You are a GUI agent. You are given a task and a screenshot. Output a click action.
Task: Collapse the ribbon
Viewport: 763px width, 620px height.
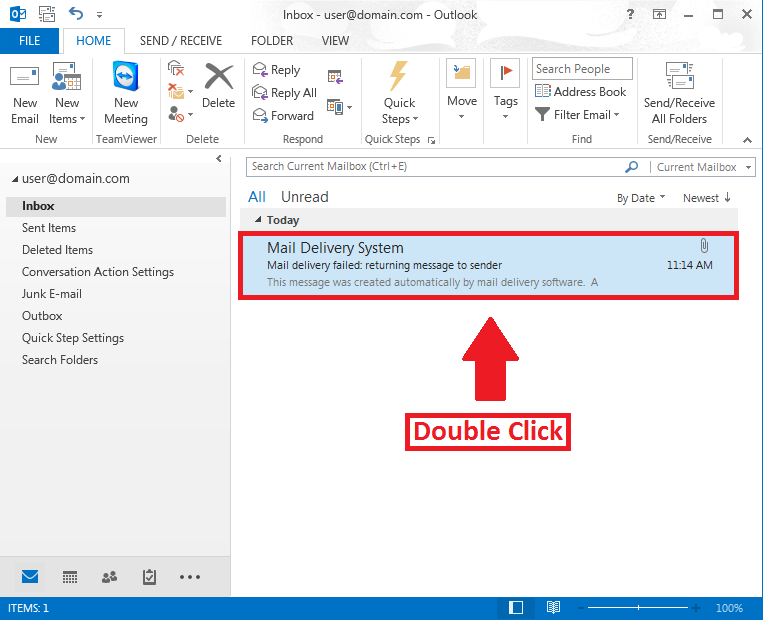point(747,140)
